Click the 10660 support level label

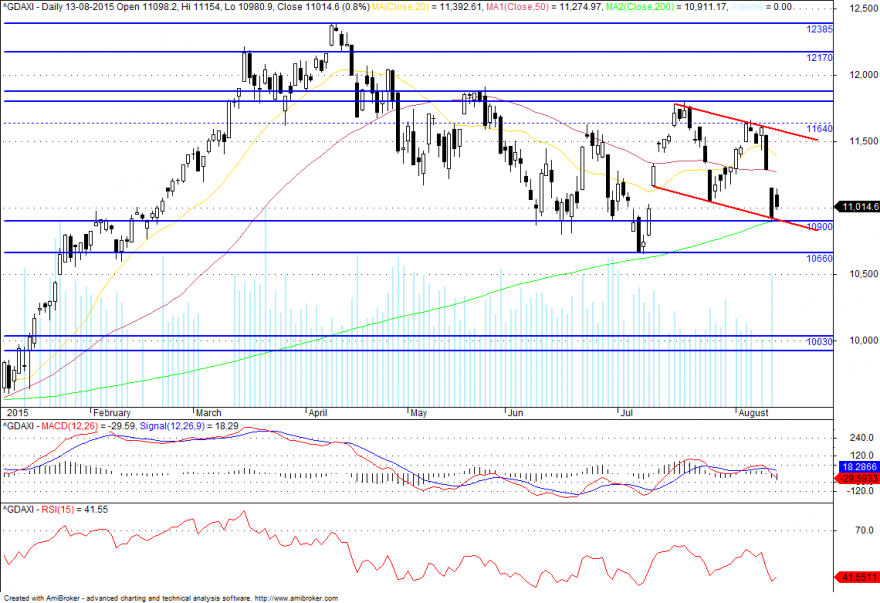pos(819,259)
